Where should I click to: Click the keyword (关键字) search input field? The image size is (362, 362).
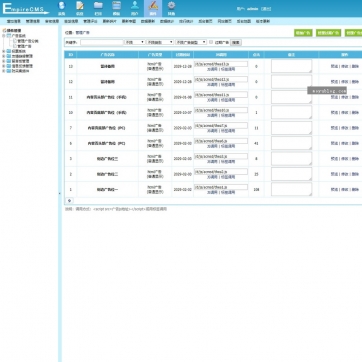(x=102, y=42)
